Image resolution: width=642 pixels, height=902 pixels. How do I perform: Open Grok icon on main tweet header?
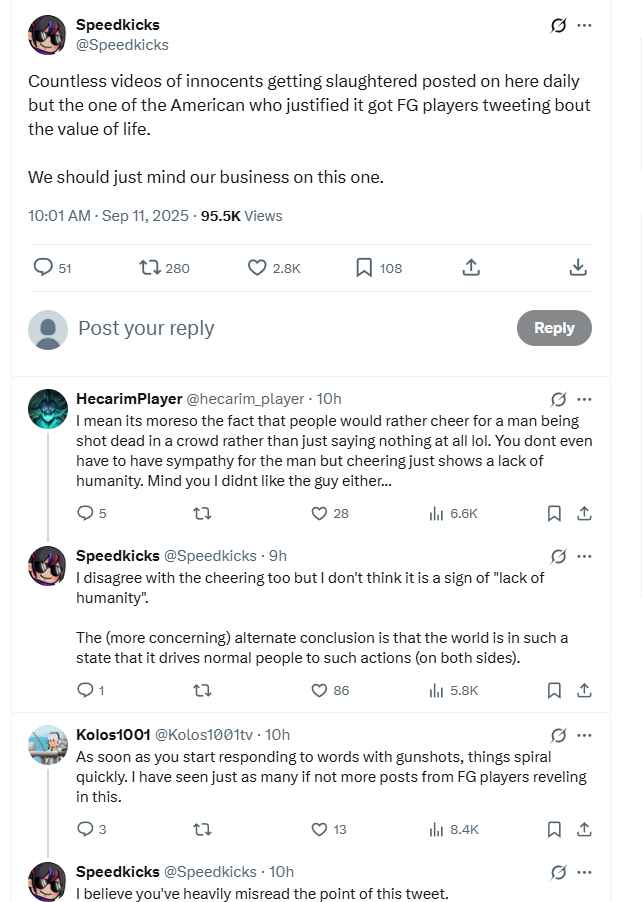tap(559, 26)
